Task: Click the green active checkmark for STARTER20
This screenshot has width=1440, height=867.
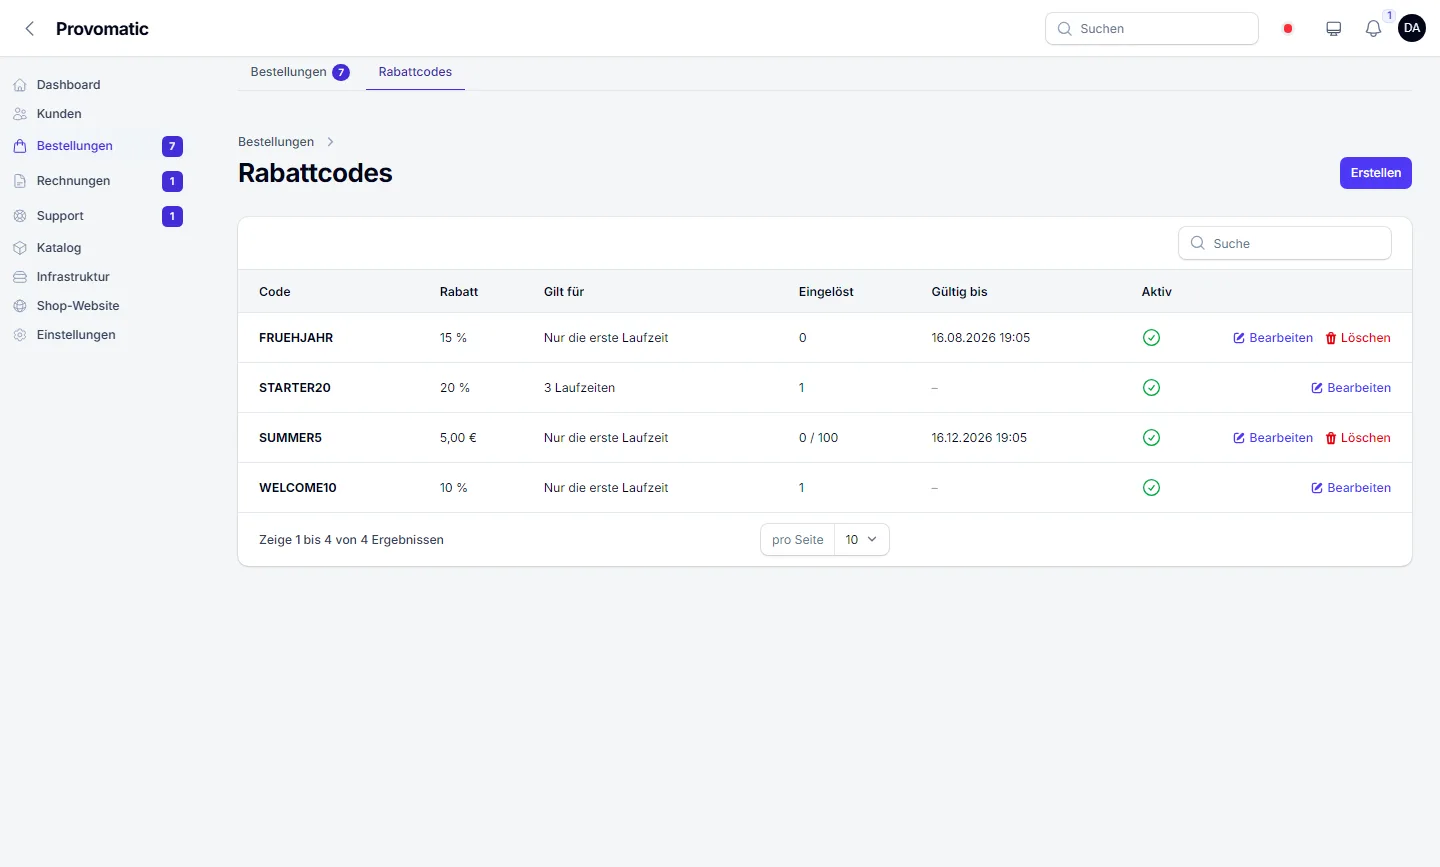Action: tap(1151, 388)
